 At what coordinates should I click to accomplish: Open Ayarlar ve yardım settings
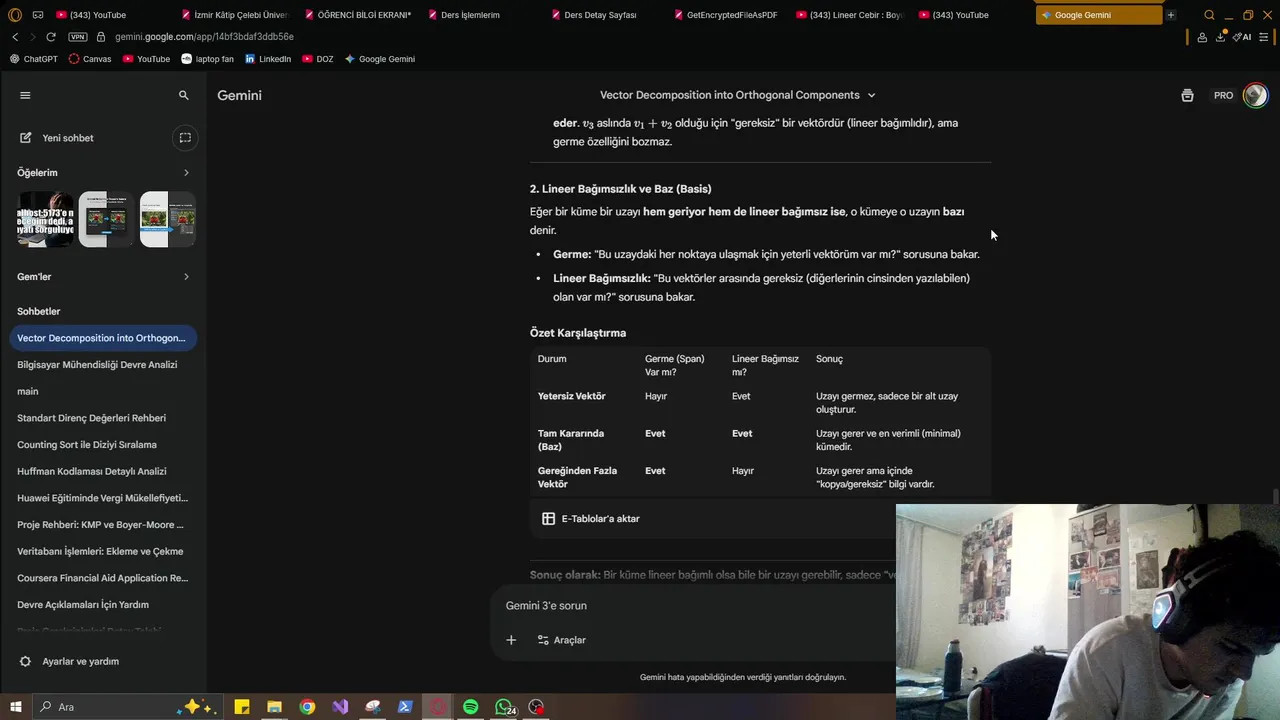69,661
